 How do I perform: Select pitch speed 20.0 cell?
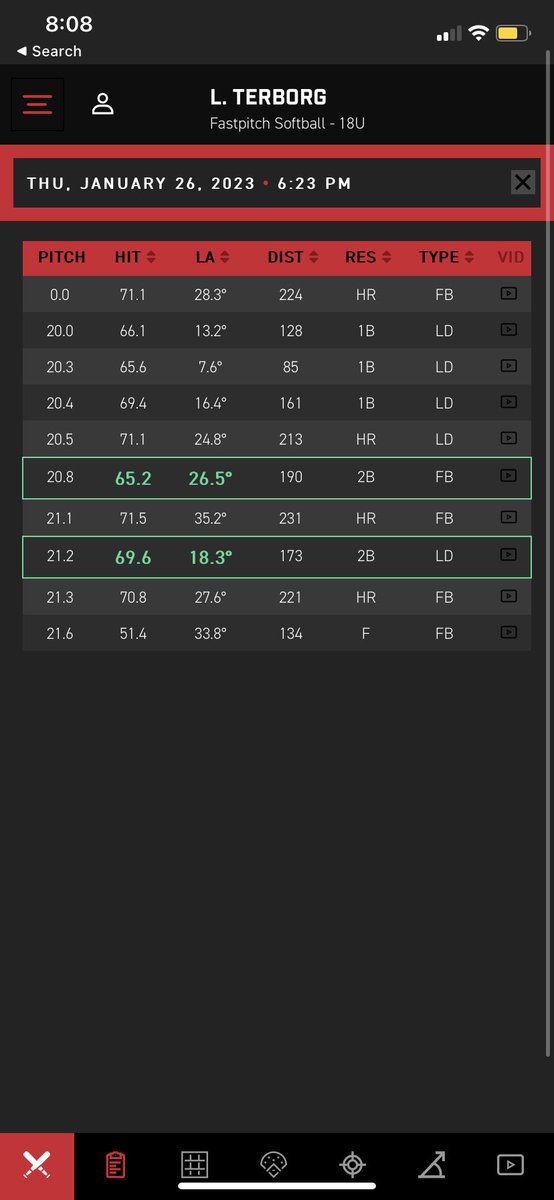[x=60, y=331]
